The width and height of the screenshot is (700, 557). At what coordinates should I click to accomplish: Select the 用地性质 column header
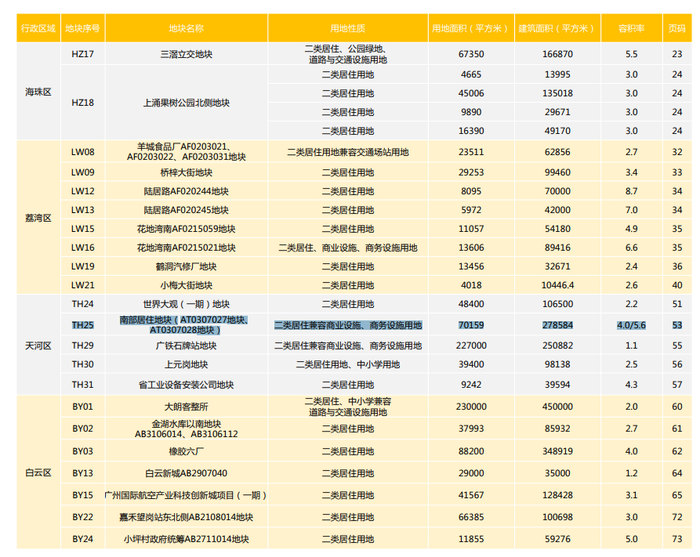348,28
